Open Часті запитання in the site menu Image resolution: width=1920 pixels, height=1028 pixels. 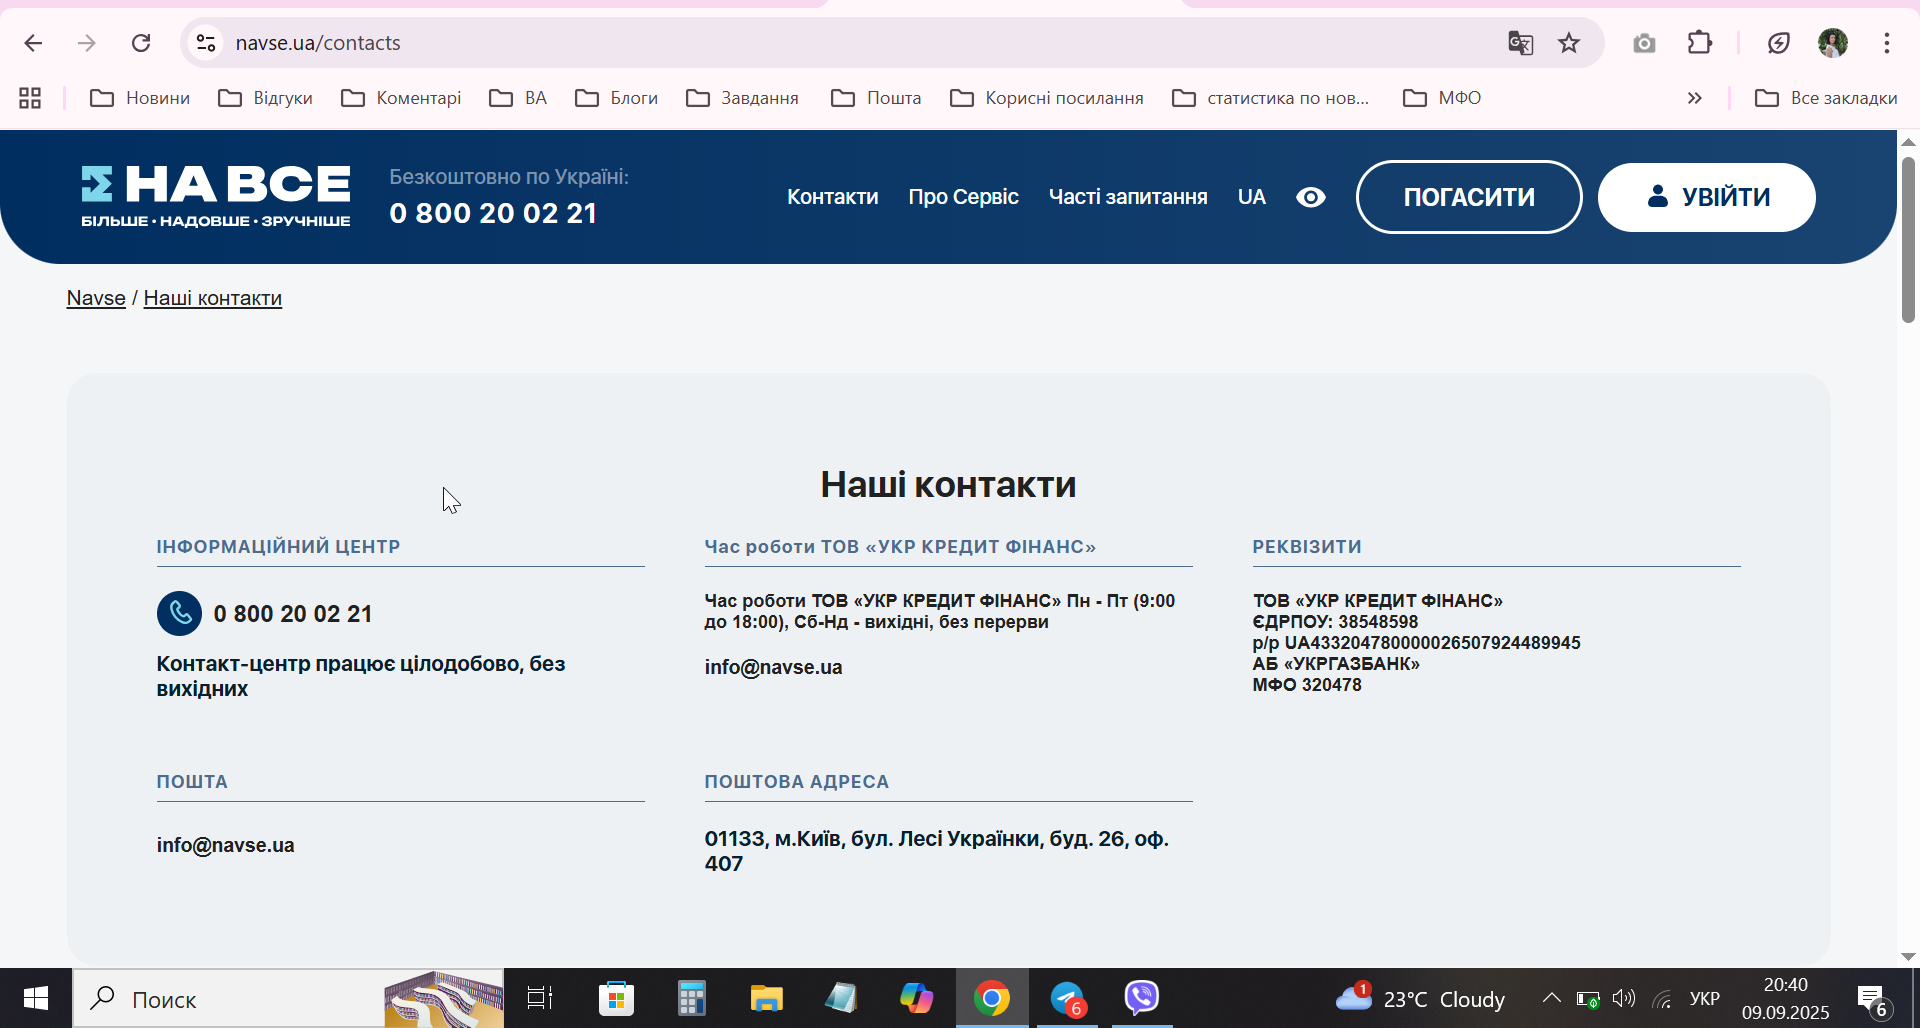click(x=1128, y=197)
